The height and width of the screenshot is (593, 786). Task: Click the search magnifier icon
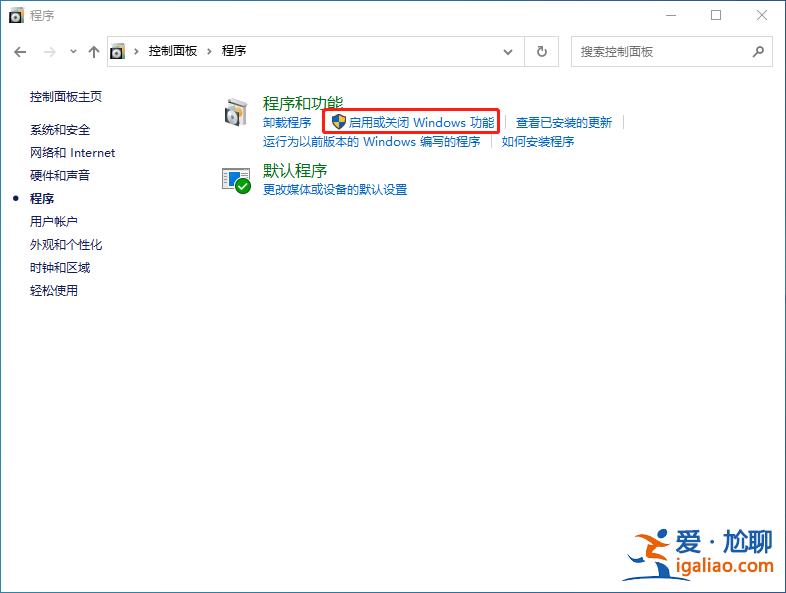pyautogui.click(x=758, y=51)
